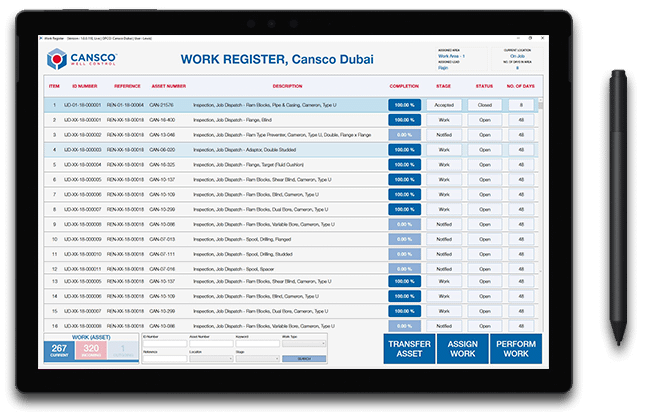
Task: Click the On Job current location value
Action: click(517, 56)
